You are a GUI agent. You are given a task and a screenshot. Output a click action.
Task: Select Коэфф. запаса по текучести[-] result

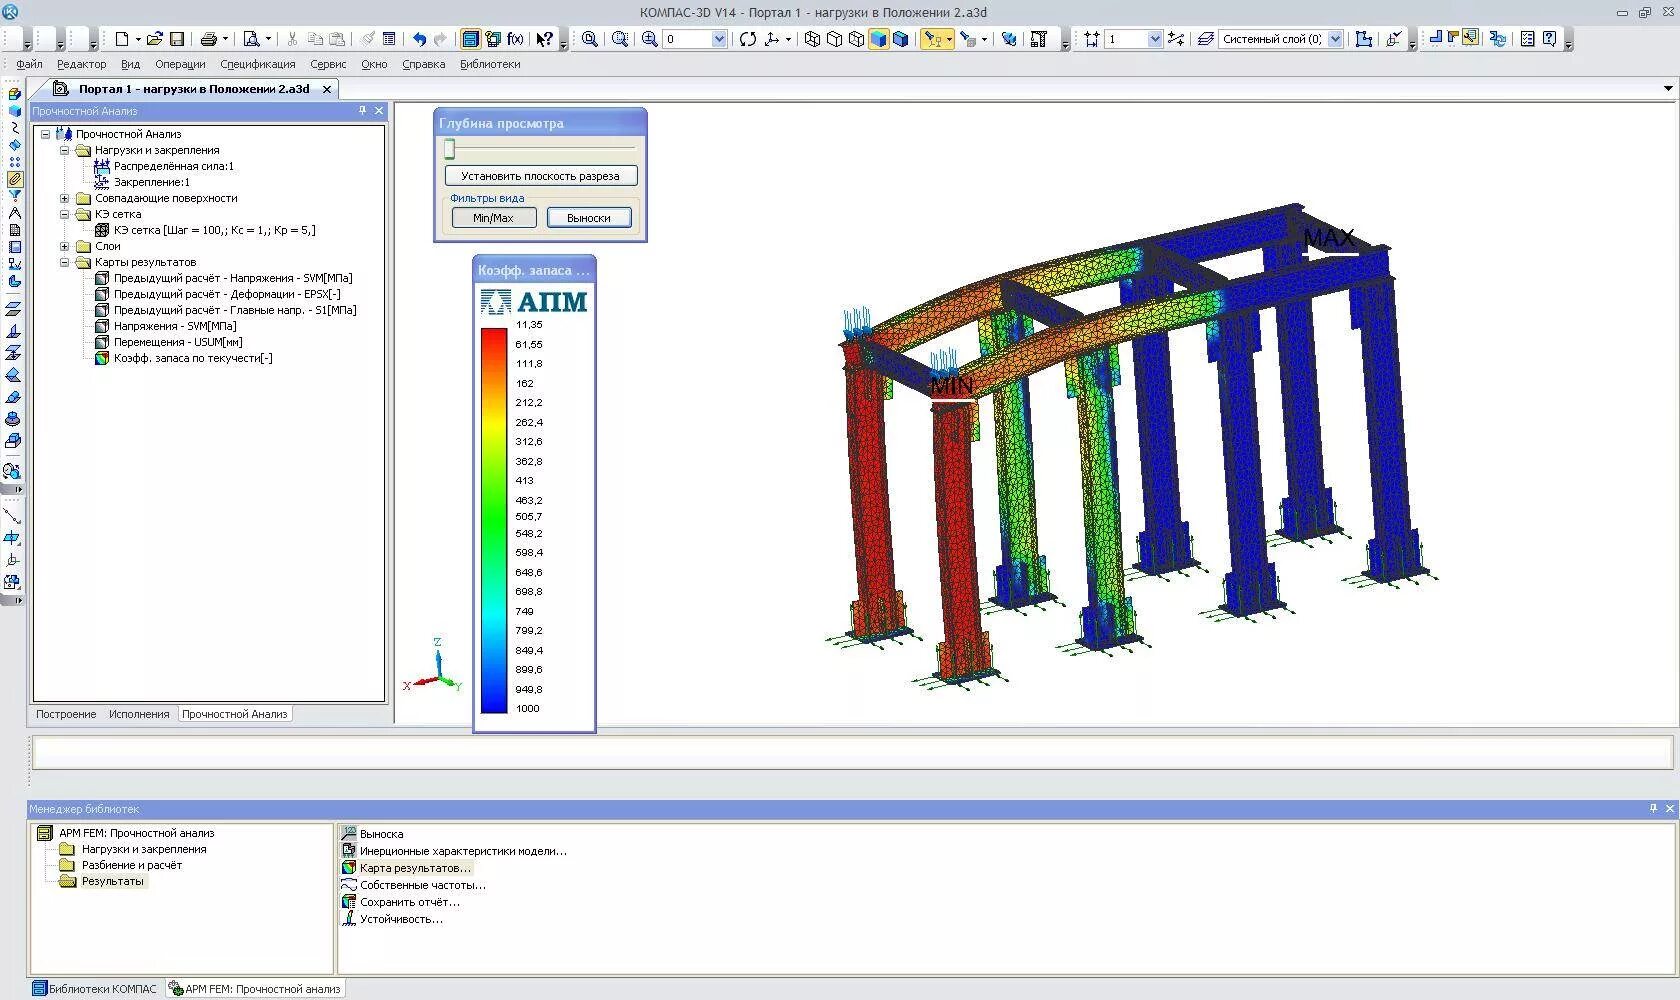[193, 358]
